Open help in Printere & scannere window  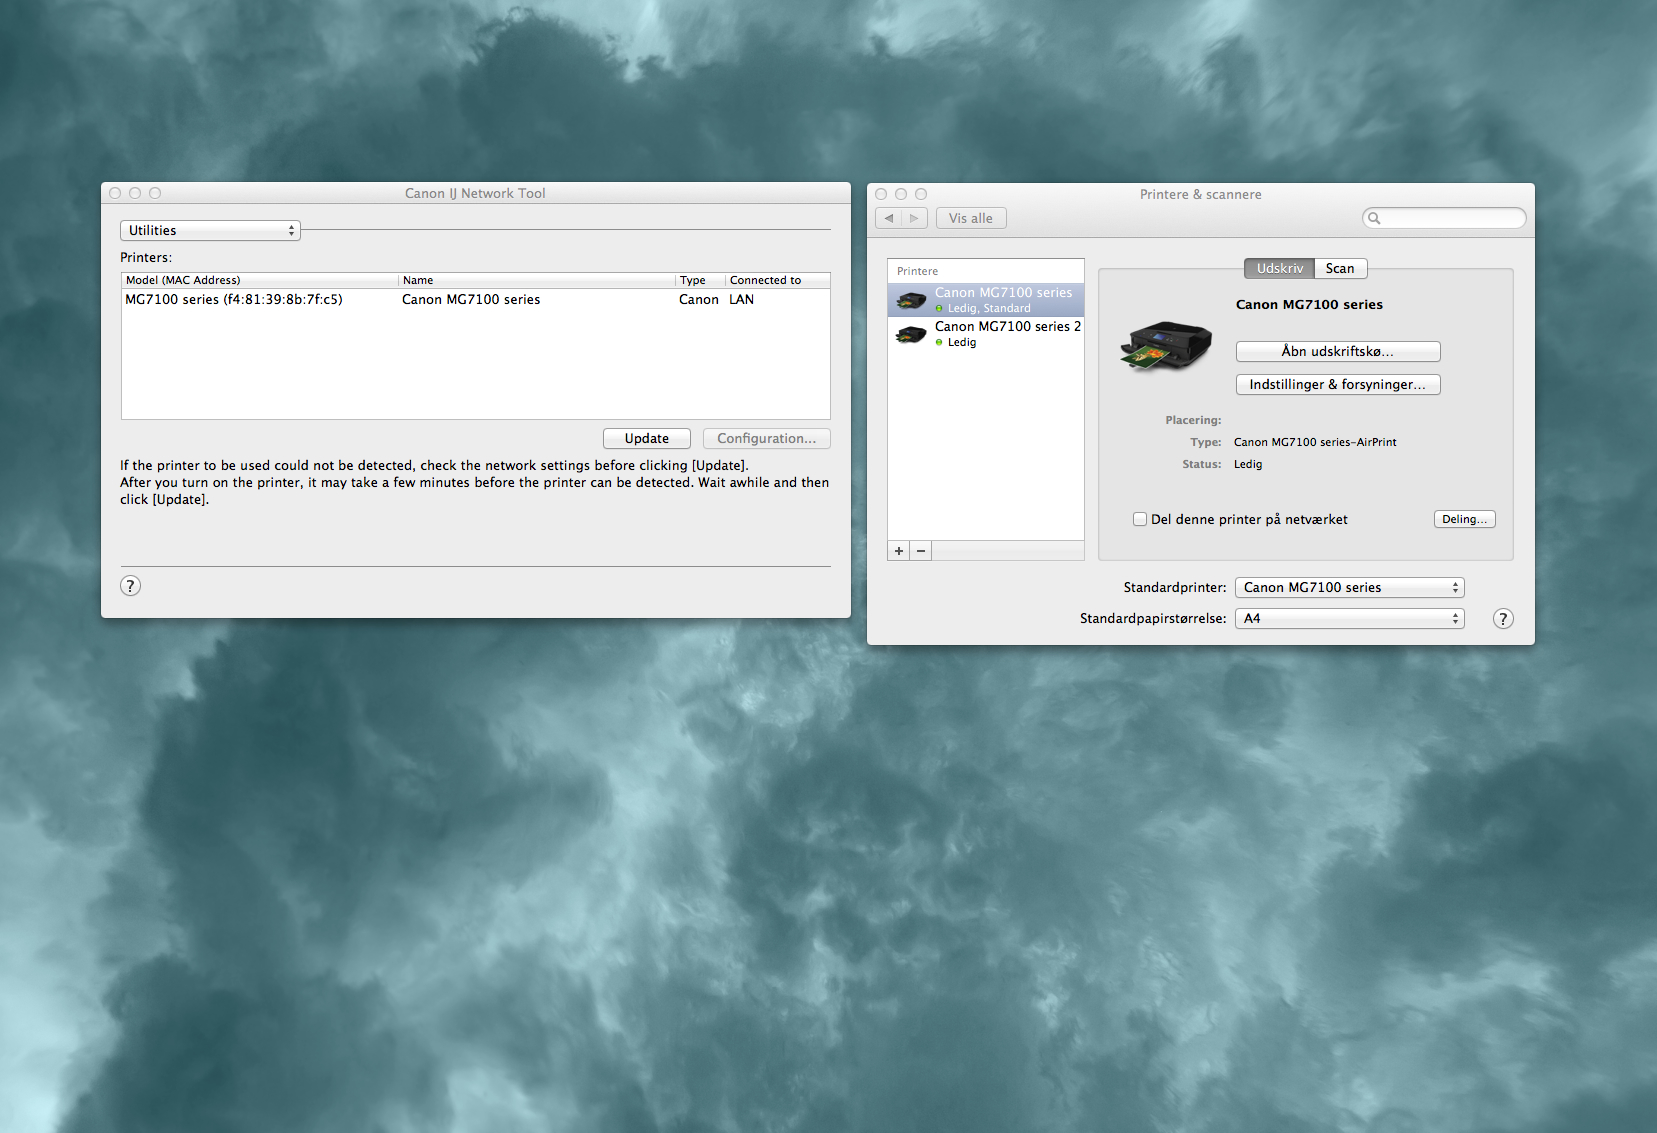pyautogui.click(x=1503, y=618)
